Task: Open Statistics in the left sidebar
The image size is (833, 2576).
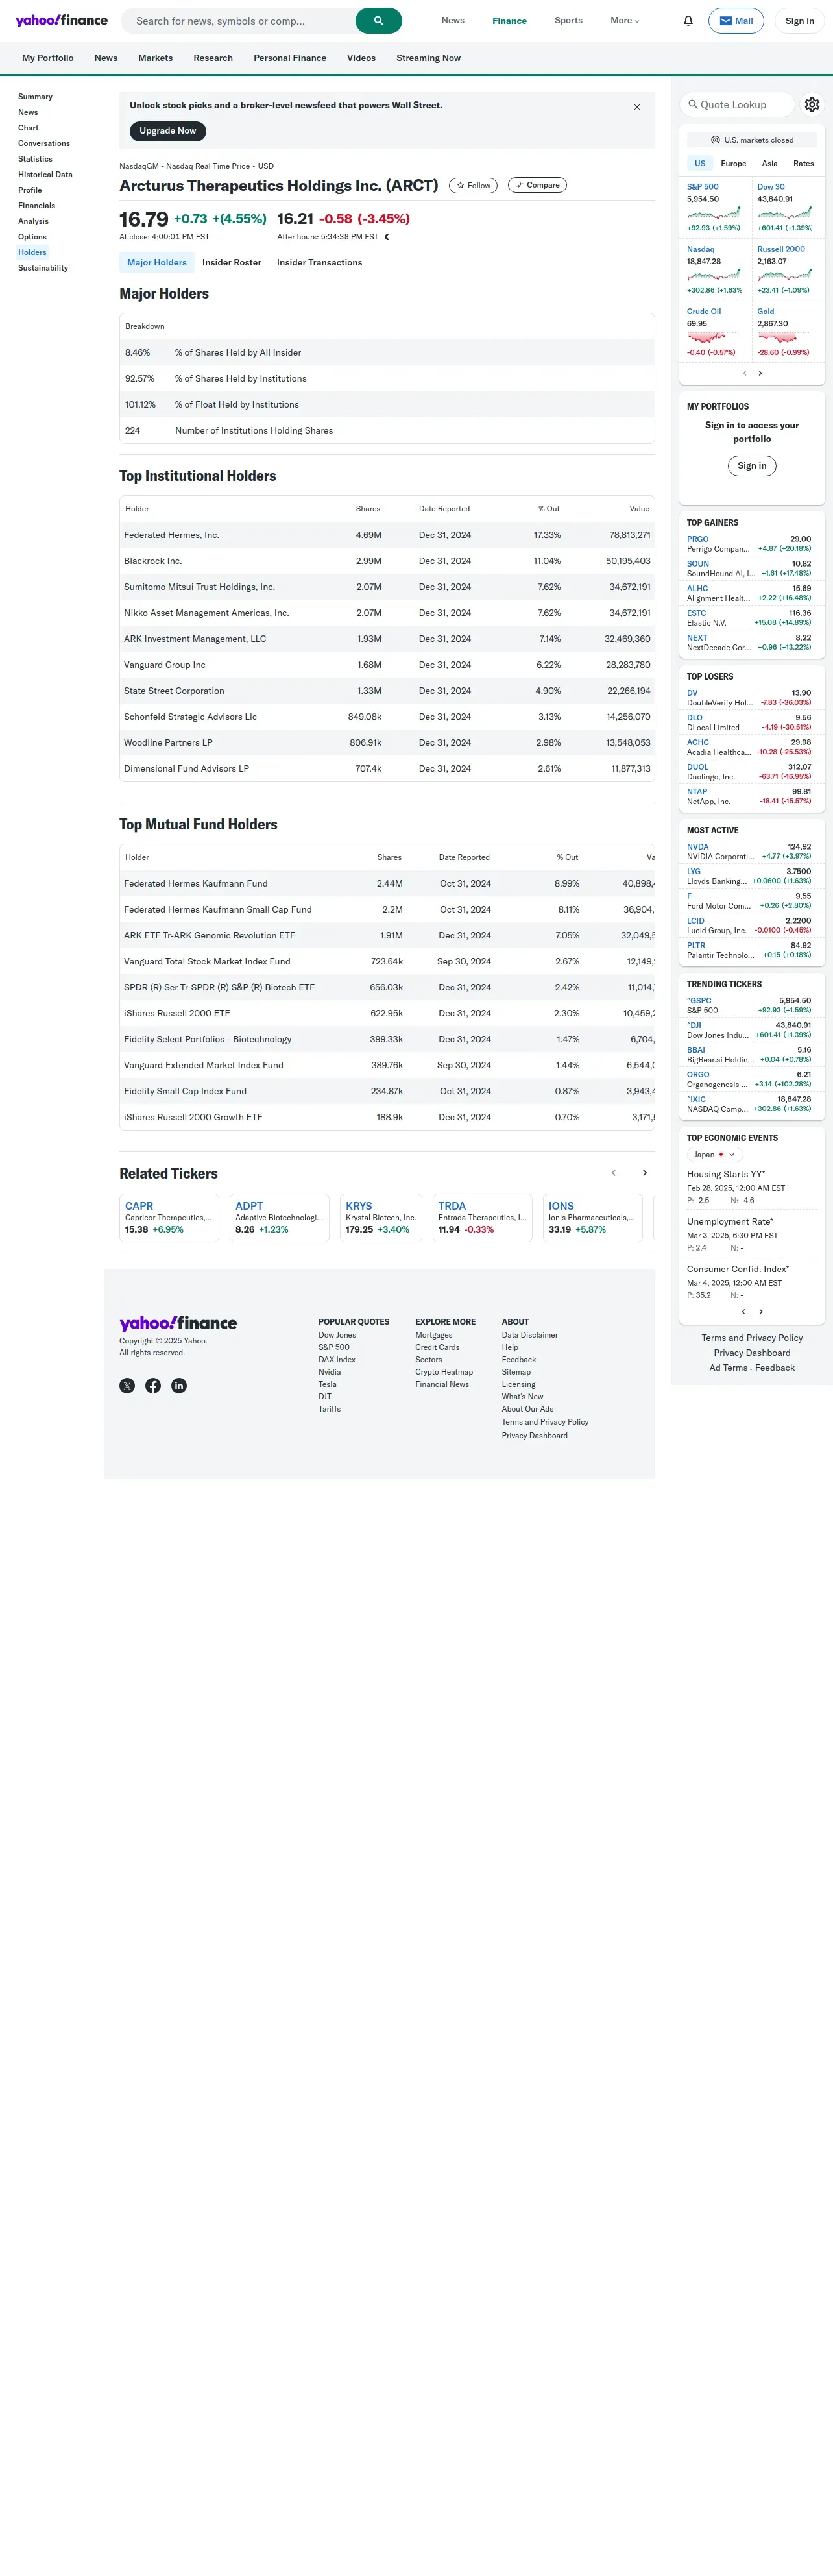Action: click(35, 159)
